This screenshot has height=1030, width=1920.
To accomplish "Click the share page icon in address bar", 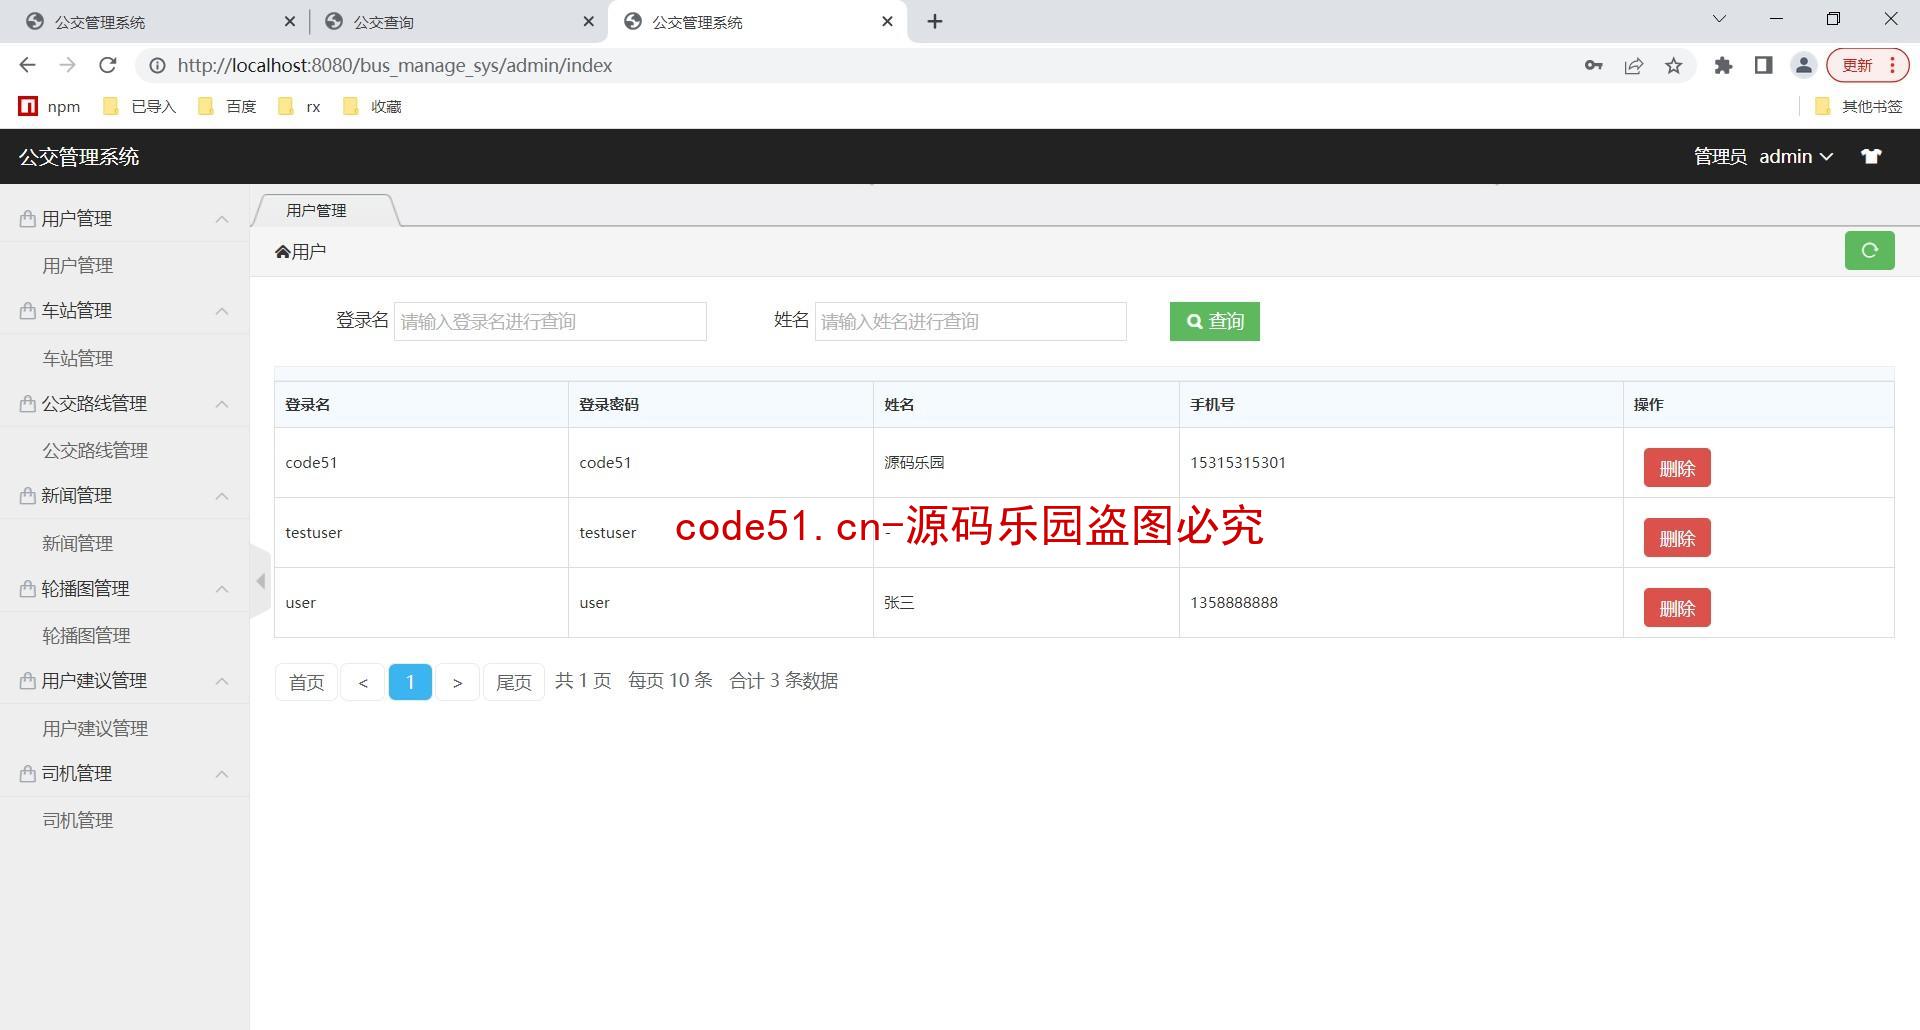I will pyautogui.click(x=1633, y=65).
